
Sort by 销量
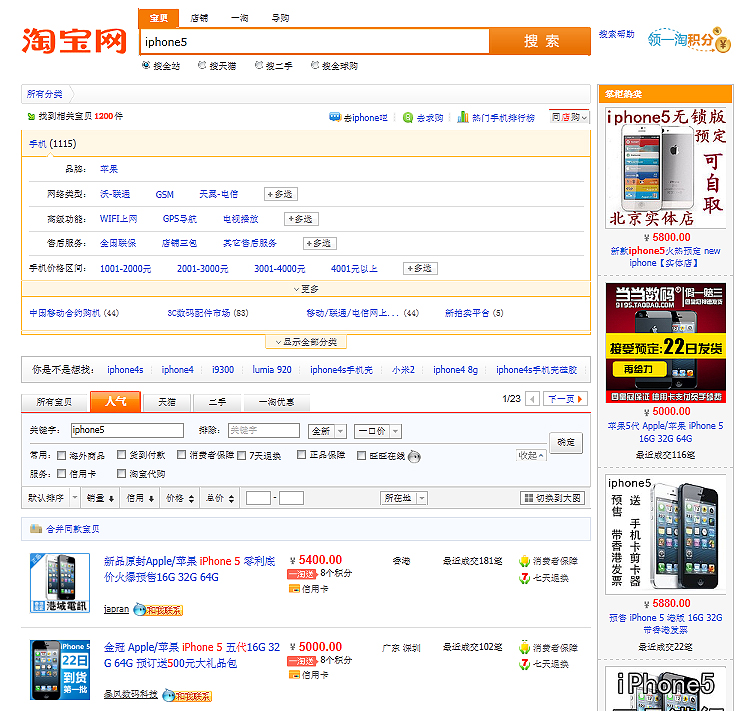click(100, 498)
